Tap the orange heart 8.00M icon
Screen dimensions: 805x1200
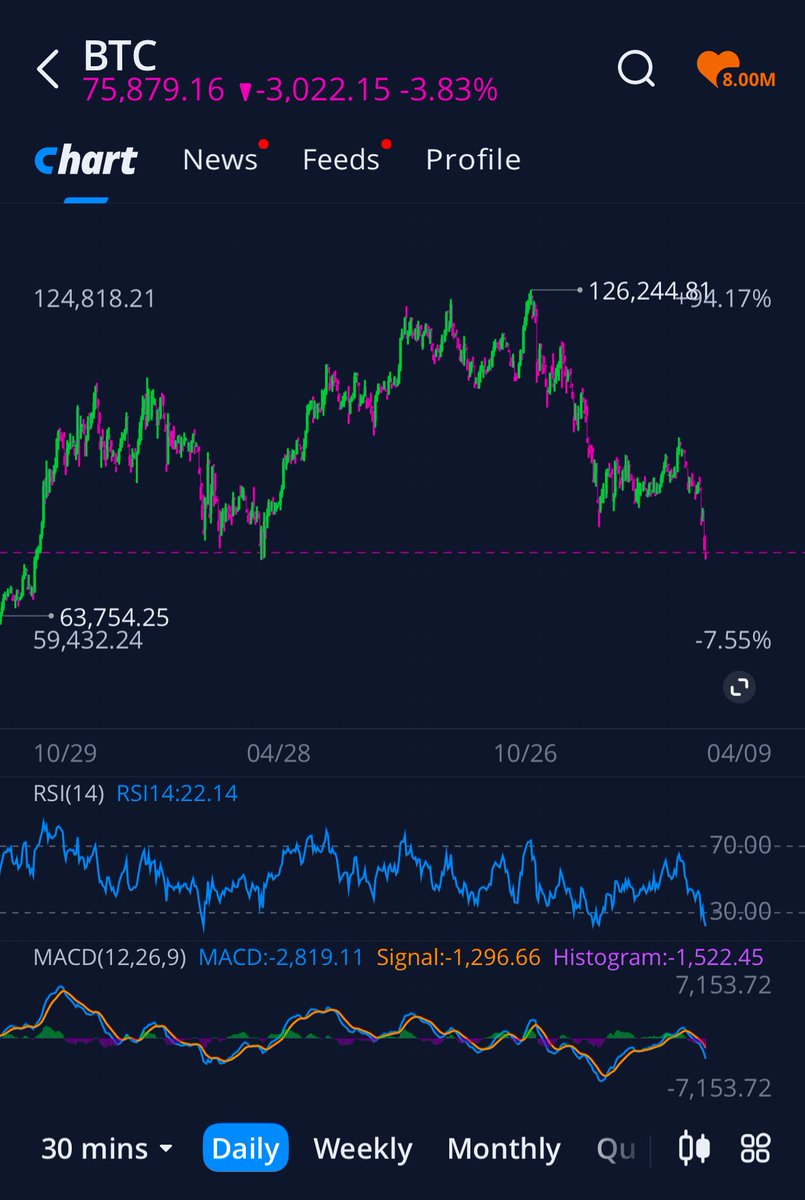(737, 72)
